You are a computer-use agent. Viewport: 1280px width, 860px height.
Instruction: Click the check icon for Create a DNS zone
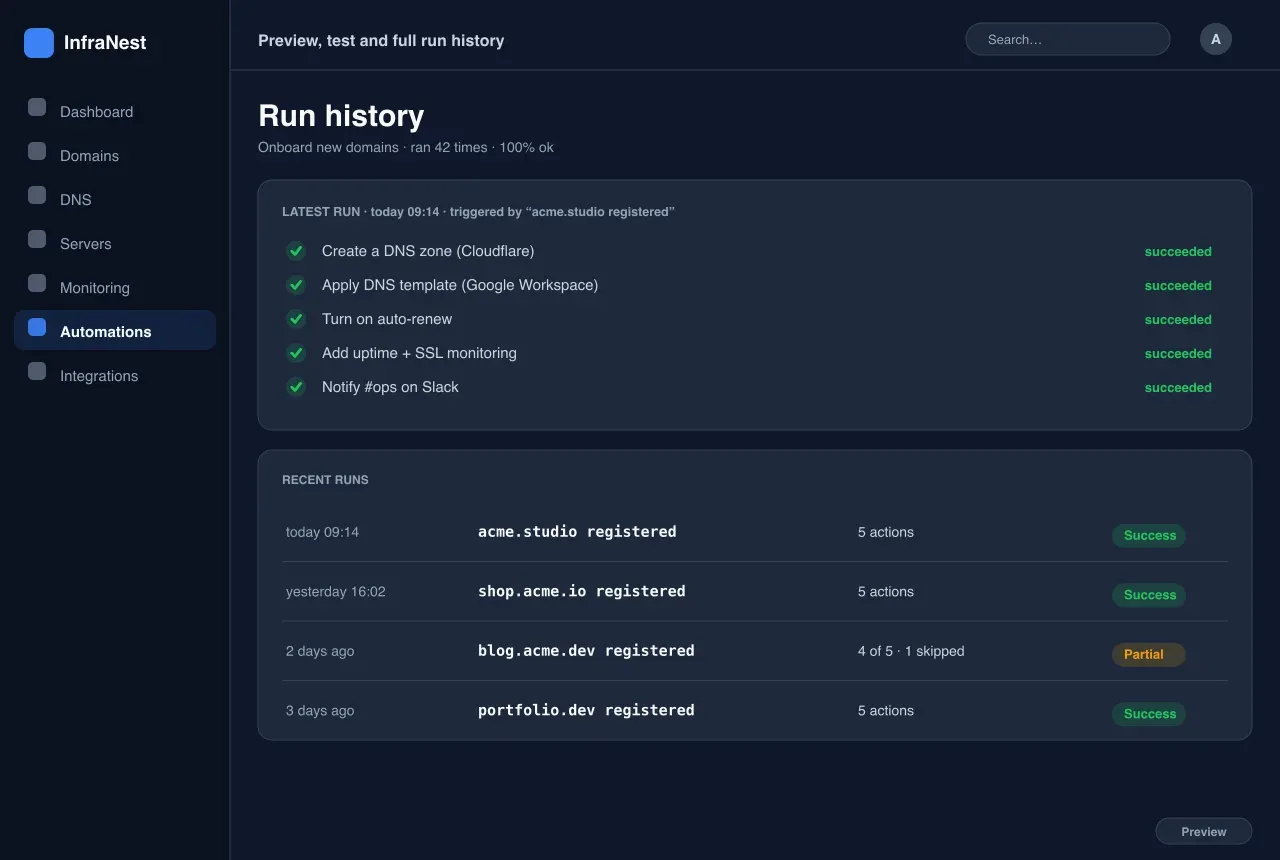click(x=296, y=251)
